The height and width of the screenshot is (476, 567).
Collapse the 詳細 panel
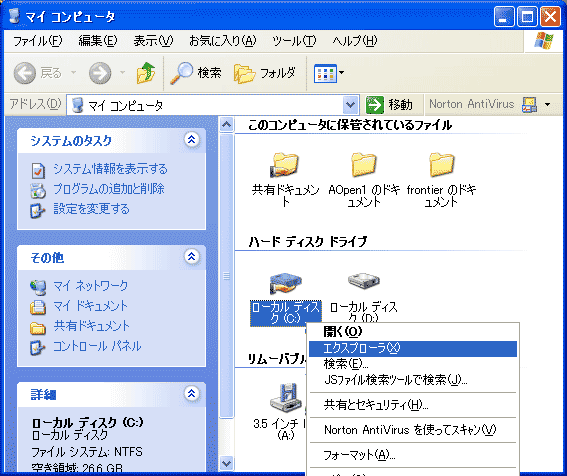(x=192, y=394)
